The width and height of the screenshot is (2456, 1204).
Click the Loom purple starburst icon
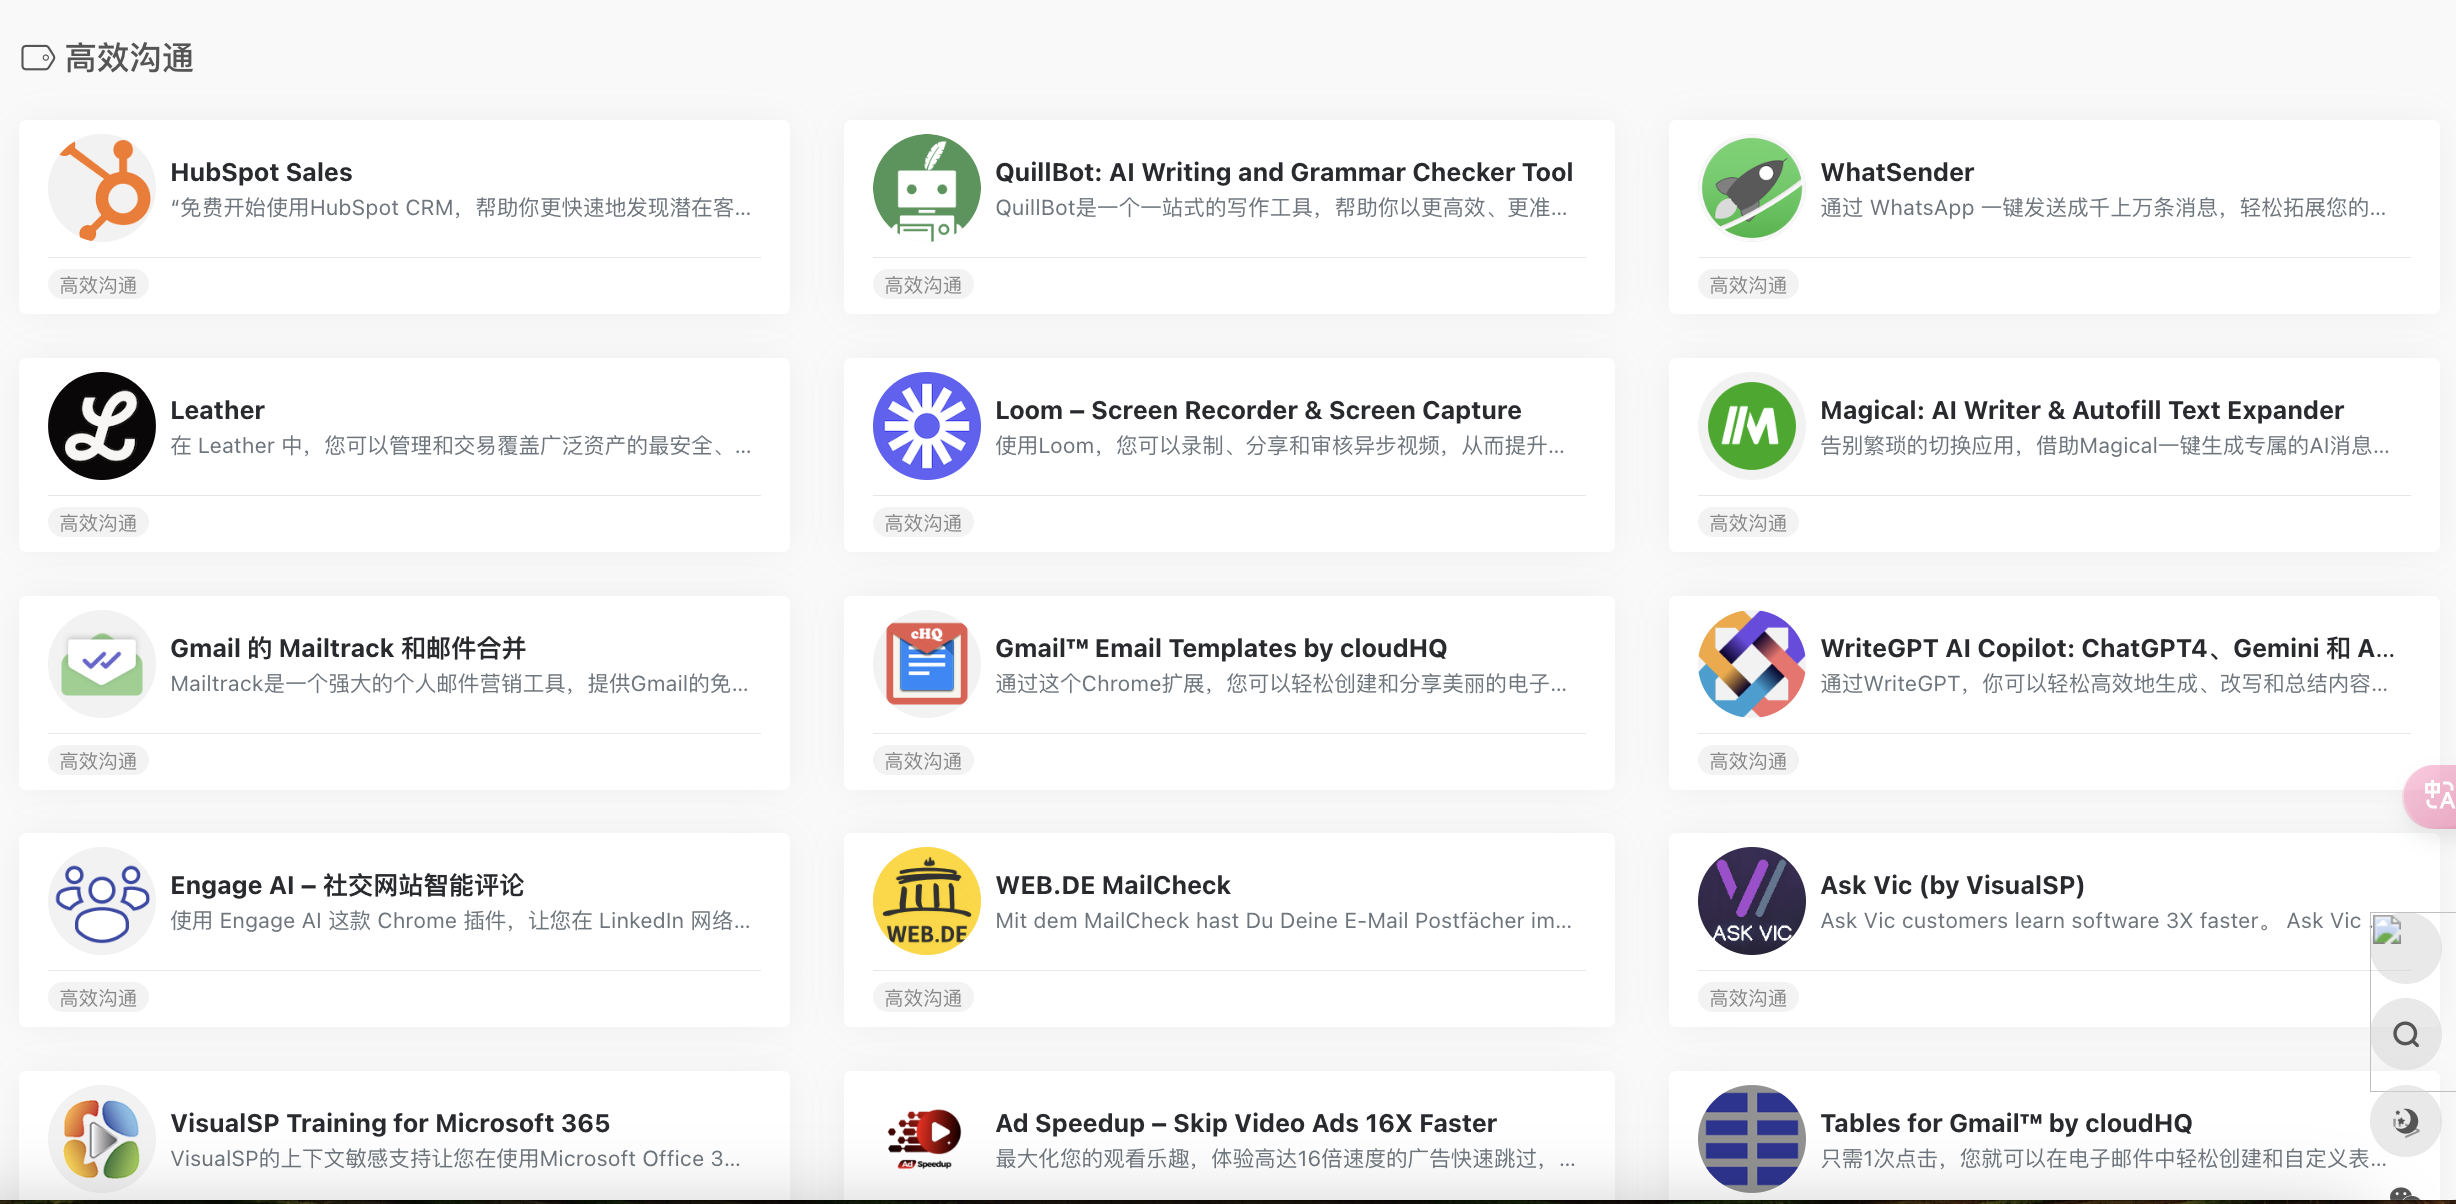coord(927,426)
